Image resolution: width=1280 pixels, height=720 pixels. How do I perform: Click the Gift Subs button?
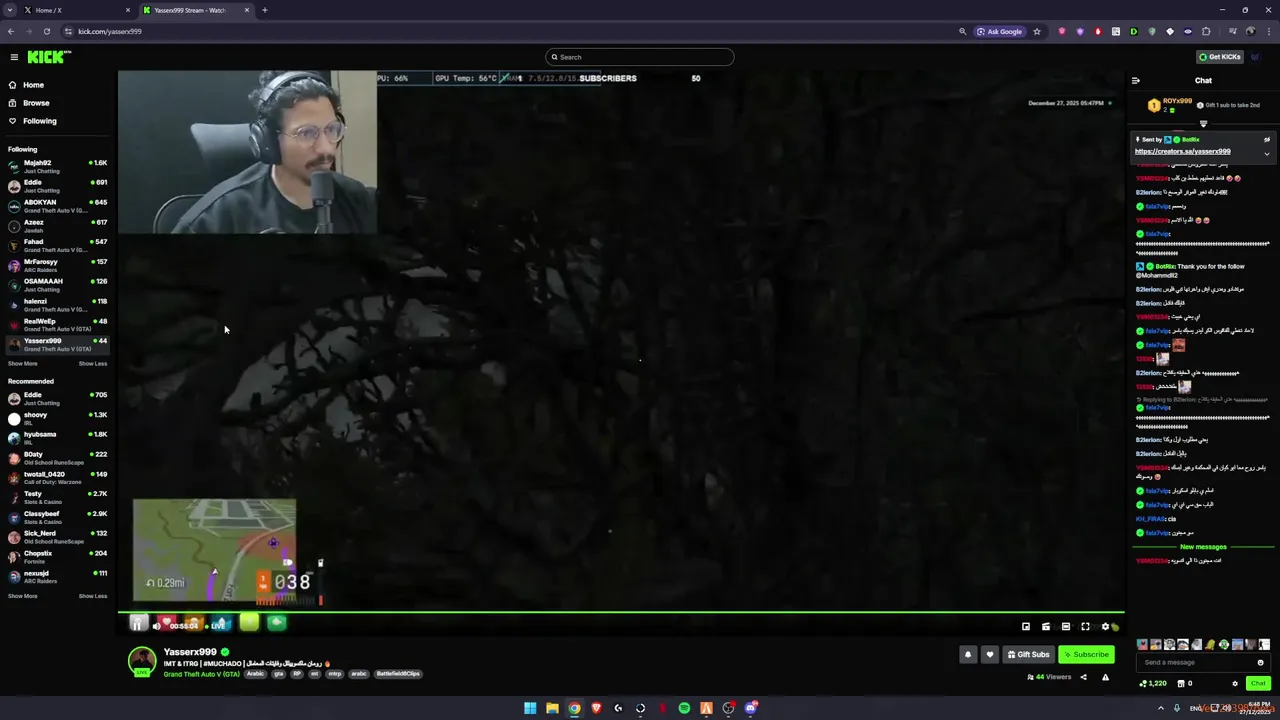1029,655
